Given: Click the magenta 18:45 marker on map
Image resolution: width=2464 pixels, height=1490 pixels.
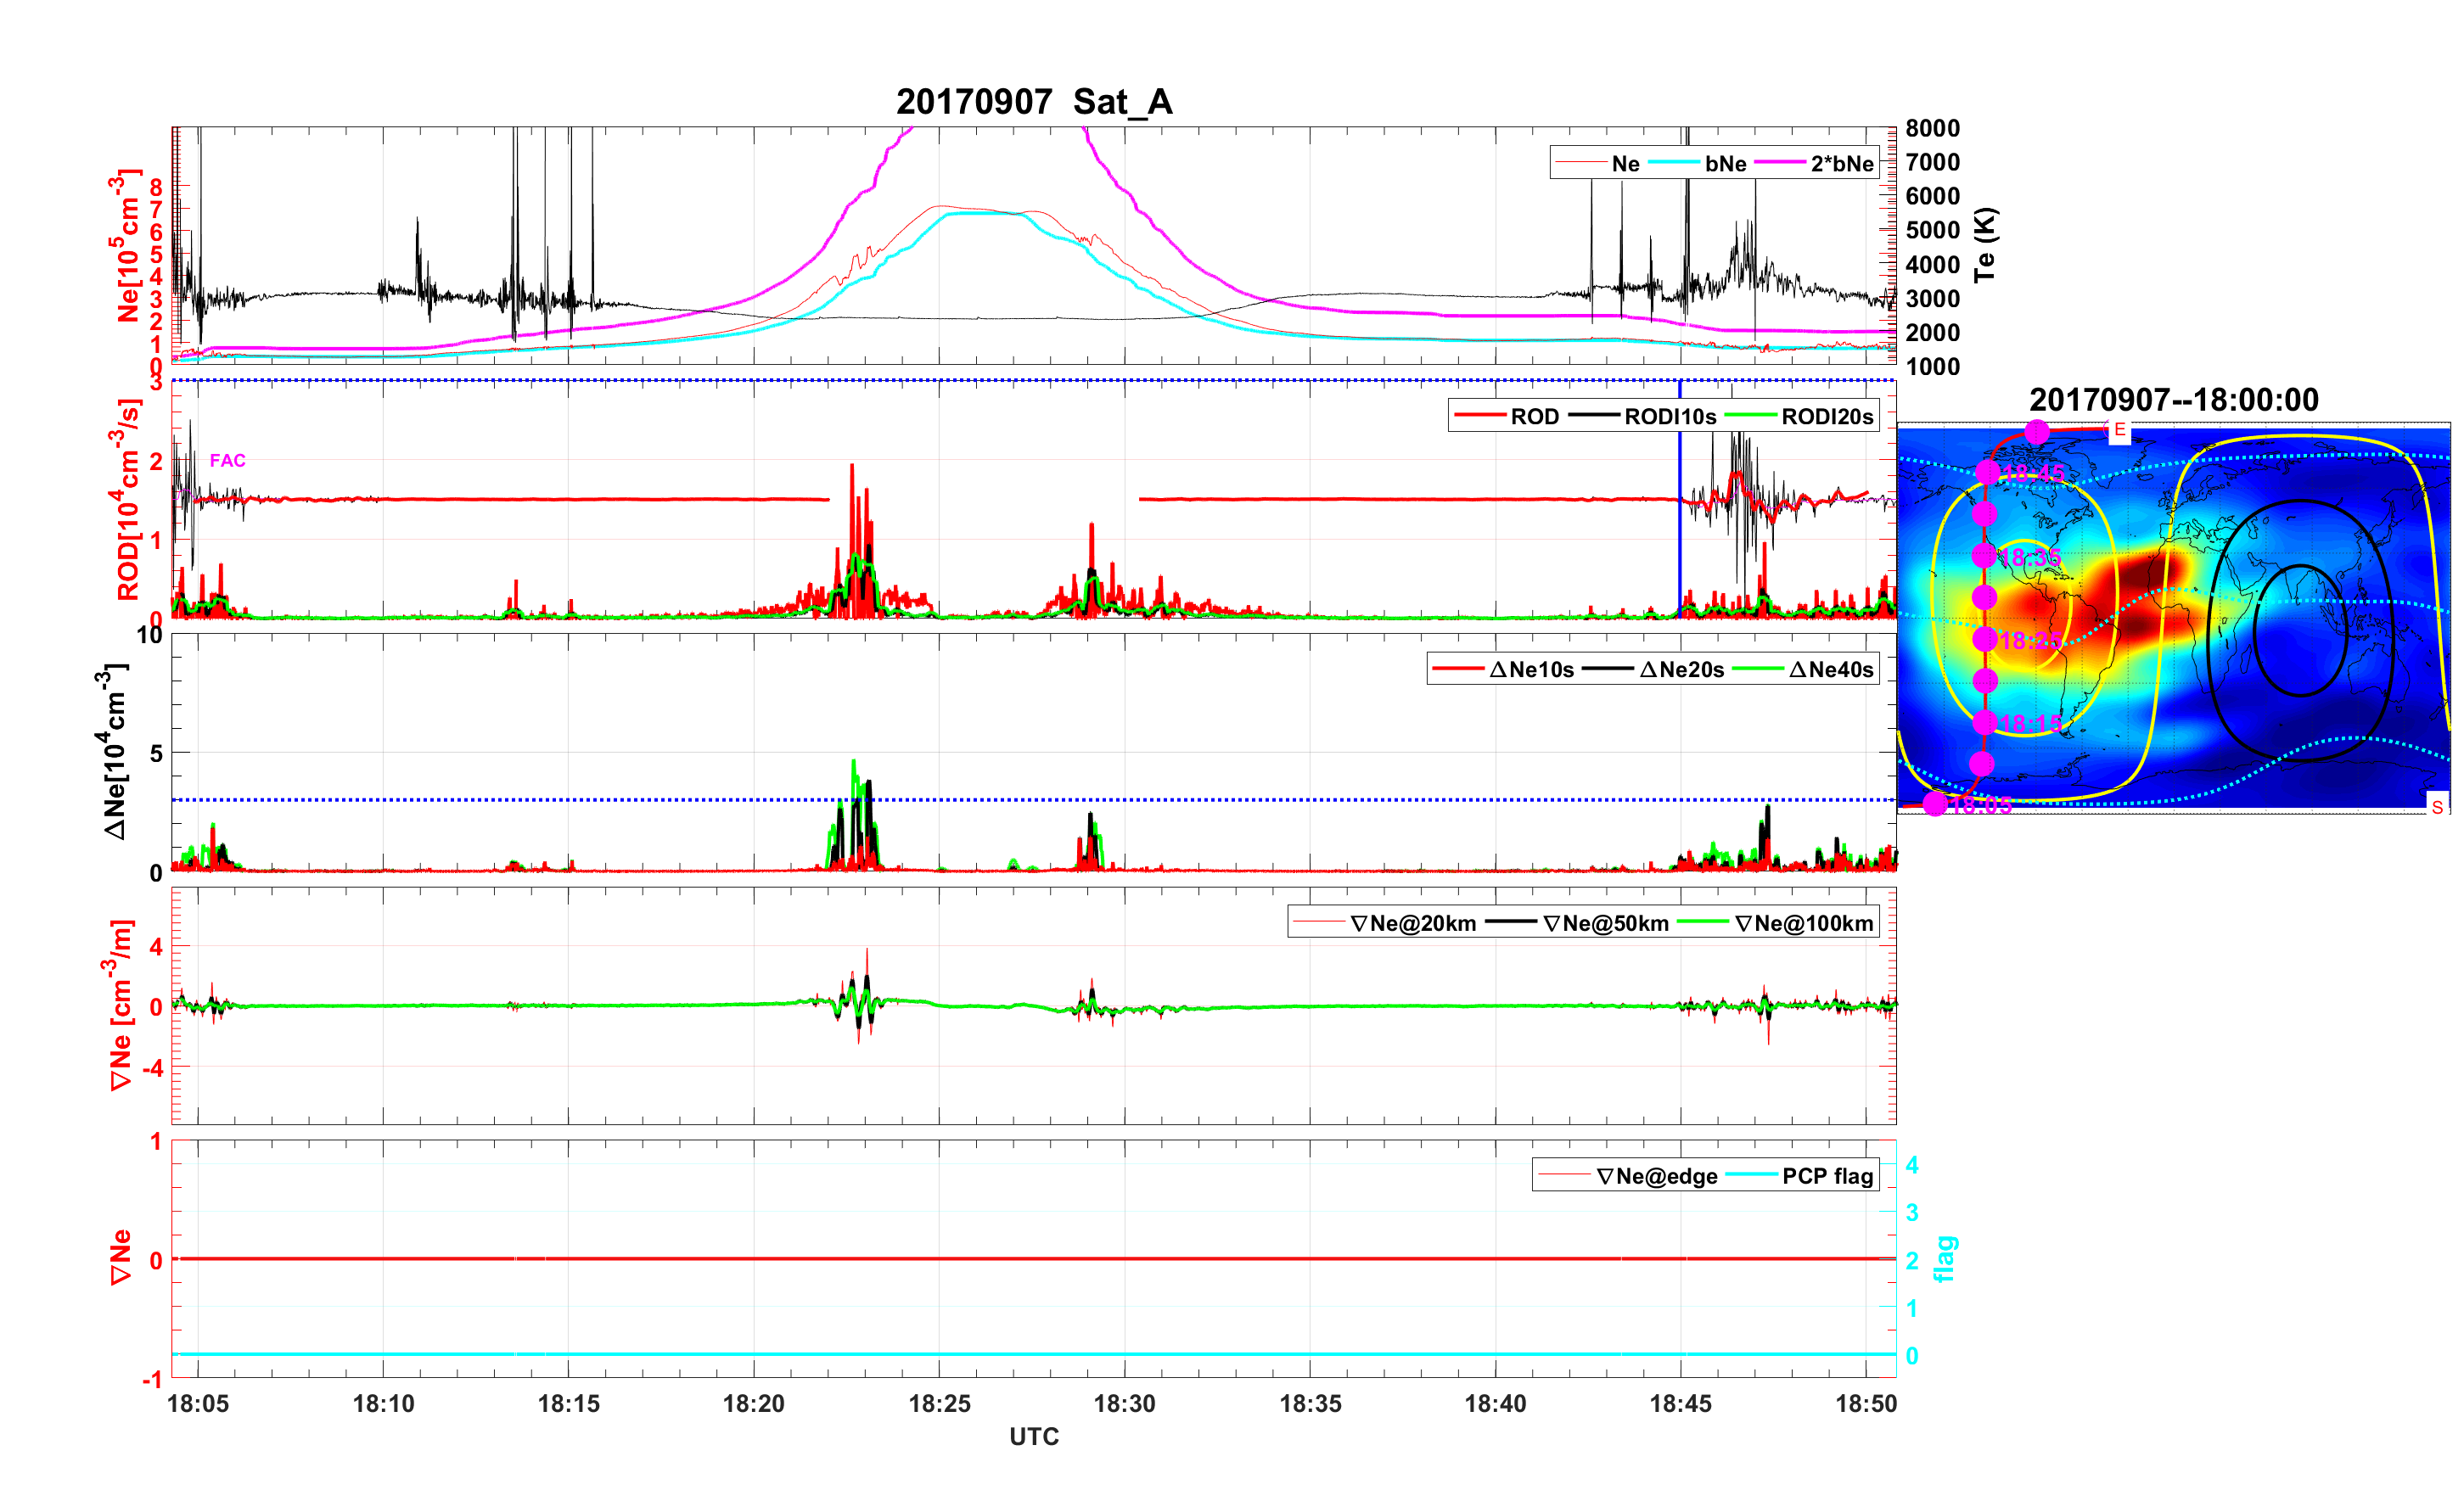Looking at the screenshot, I should 1987,472.
